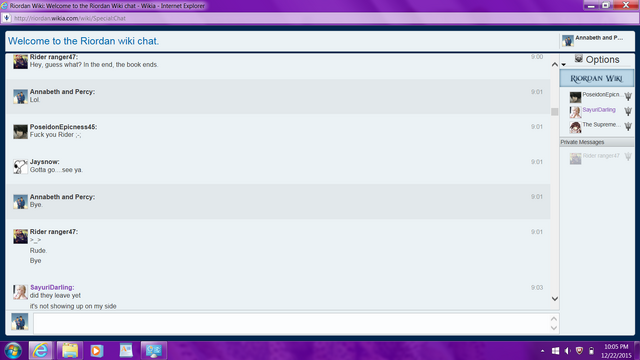Launch the media player taskbar icon
Image resolution: width=640 pixels, height=360 pixels.
(x=97, y=350)
